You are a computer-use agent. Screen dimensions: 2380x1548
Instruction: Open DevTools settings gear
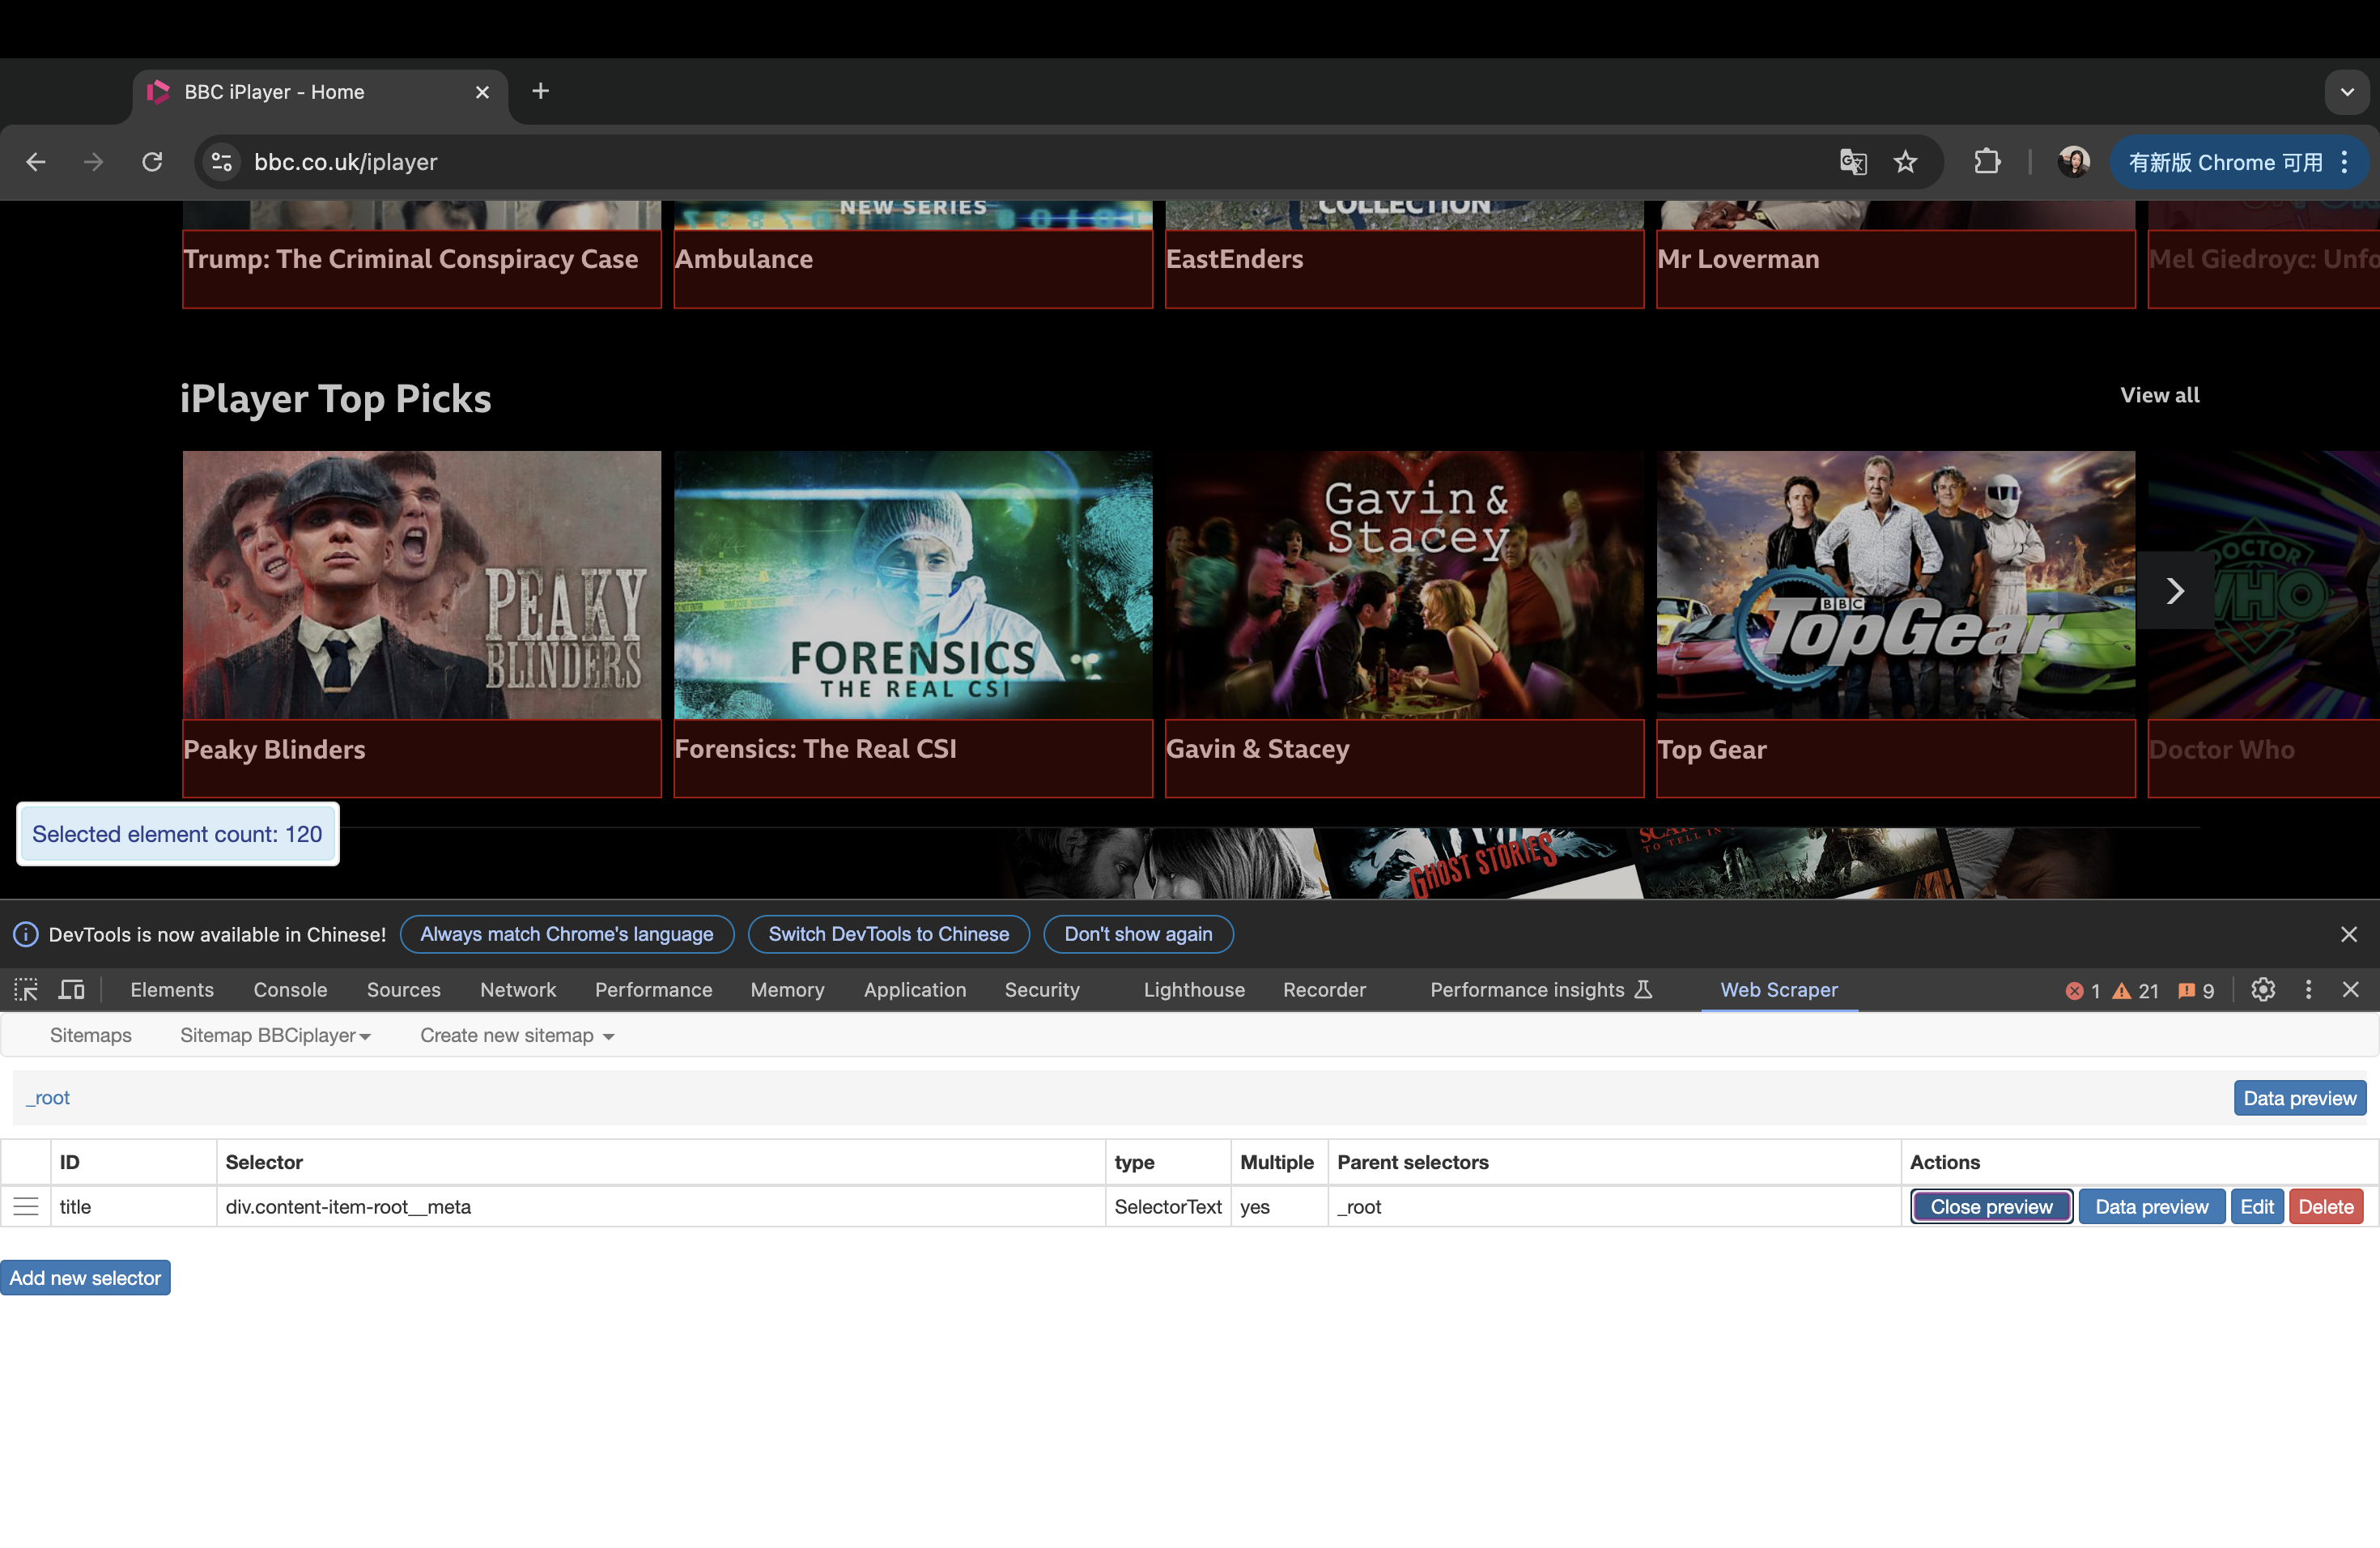pos(2263,990)
